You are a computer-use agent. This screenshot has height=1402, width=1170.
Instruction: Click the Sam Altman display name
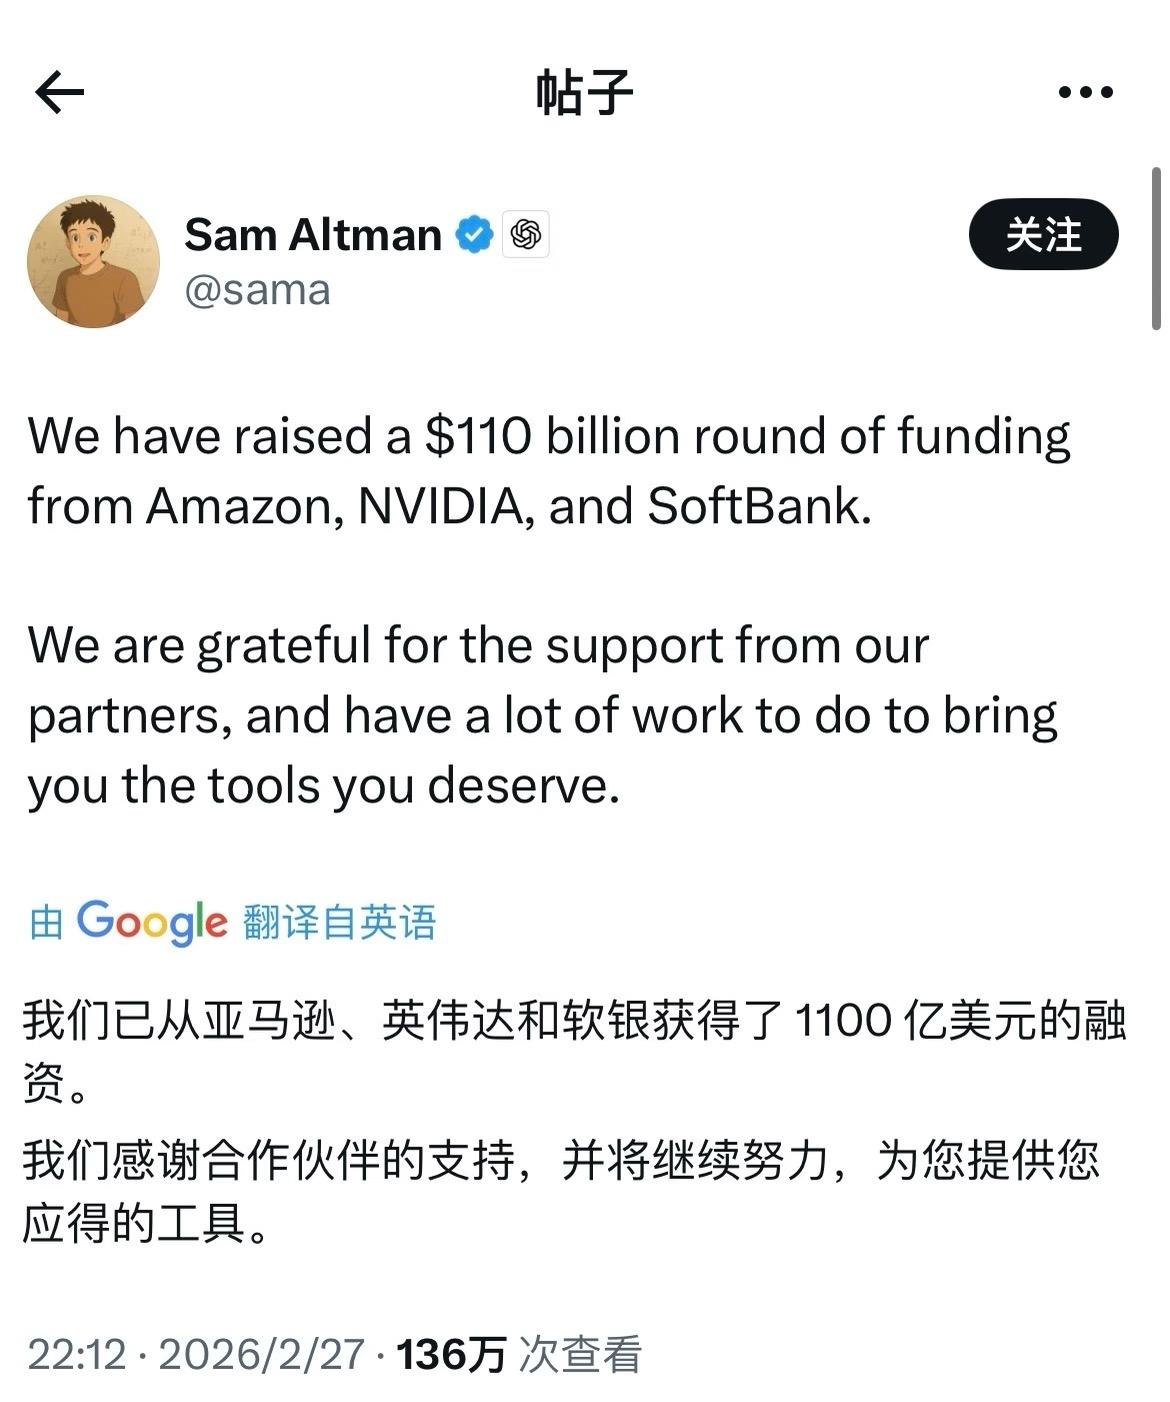pos(310,234)
